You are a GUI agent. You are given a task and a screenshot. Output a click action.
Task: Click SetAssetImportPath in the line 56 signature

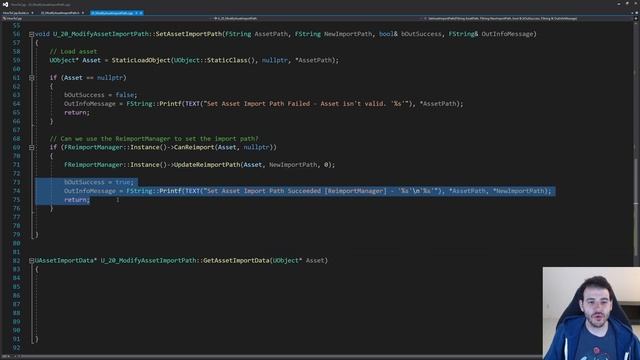[189, 34]
